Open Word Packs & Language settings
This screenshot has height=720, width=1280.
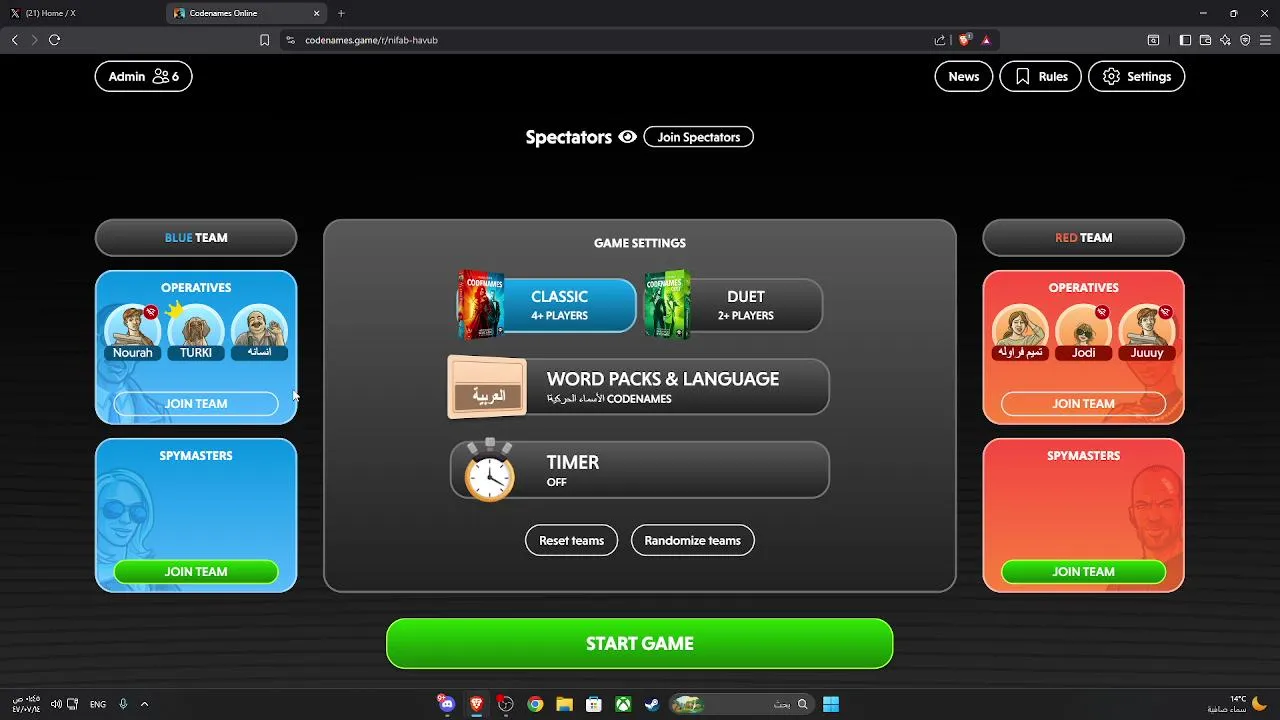tap(638, 387)
